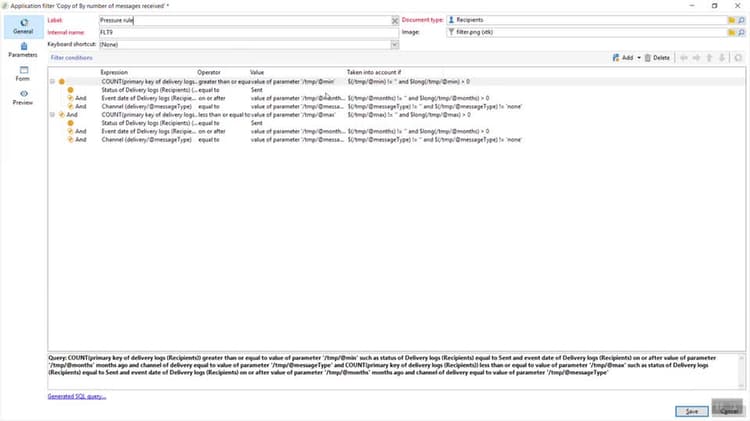Click the Add button in filter toolbar
The image size is (750, 421).
point(623,58)
